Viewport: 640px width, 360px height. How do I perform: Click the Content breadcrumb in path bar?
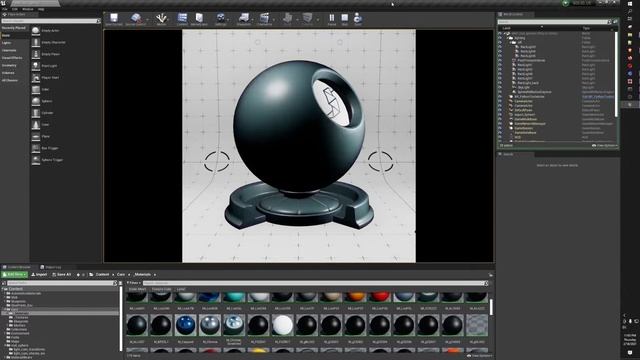click(x=102, y=274)
